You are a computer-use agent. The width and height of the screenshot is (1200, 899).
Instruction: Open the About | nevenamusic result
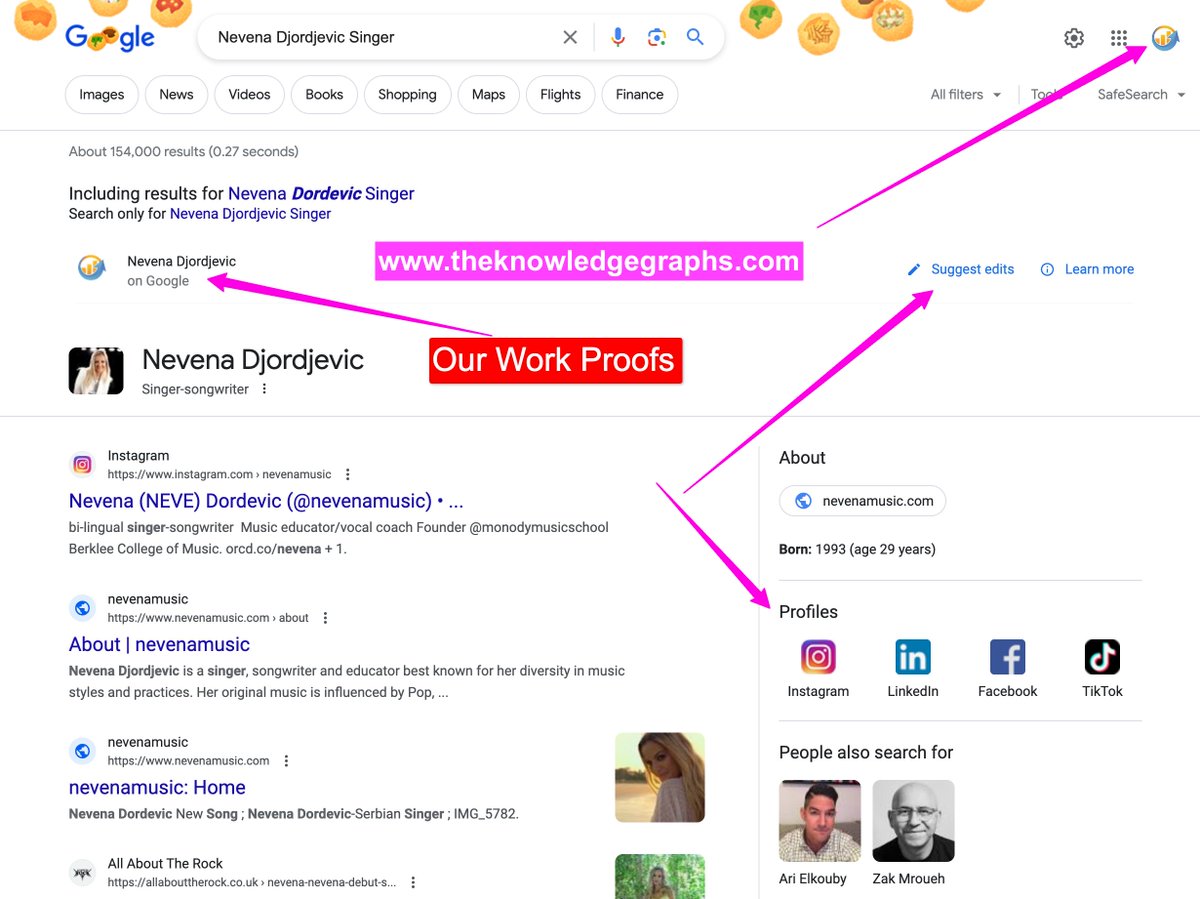(159, 645)
